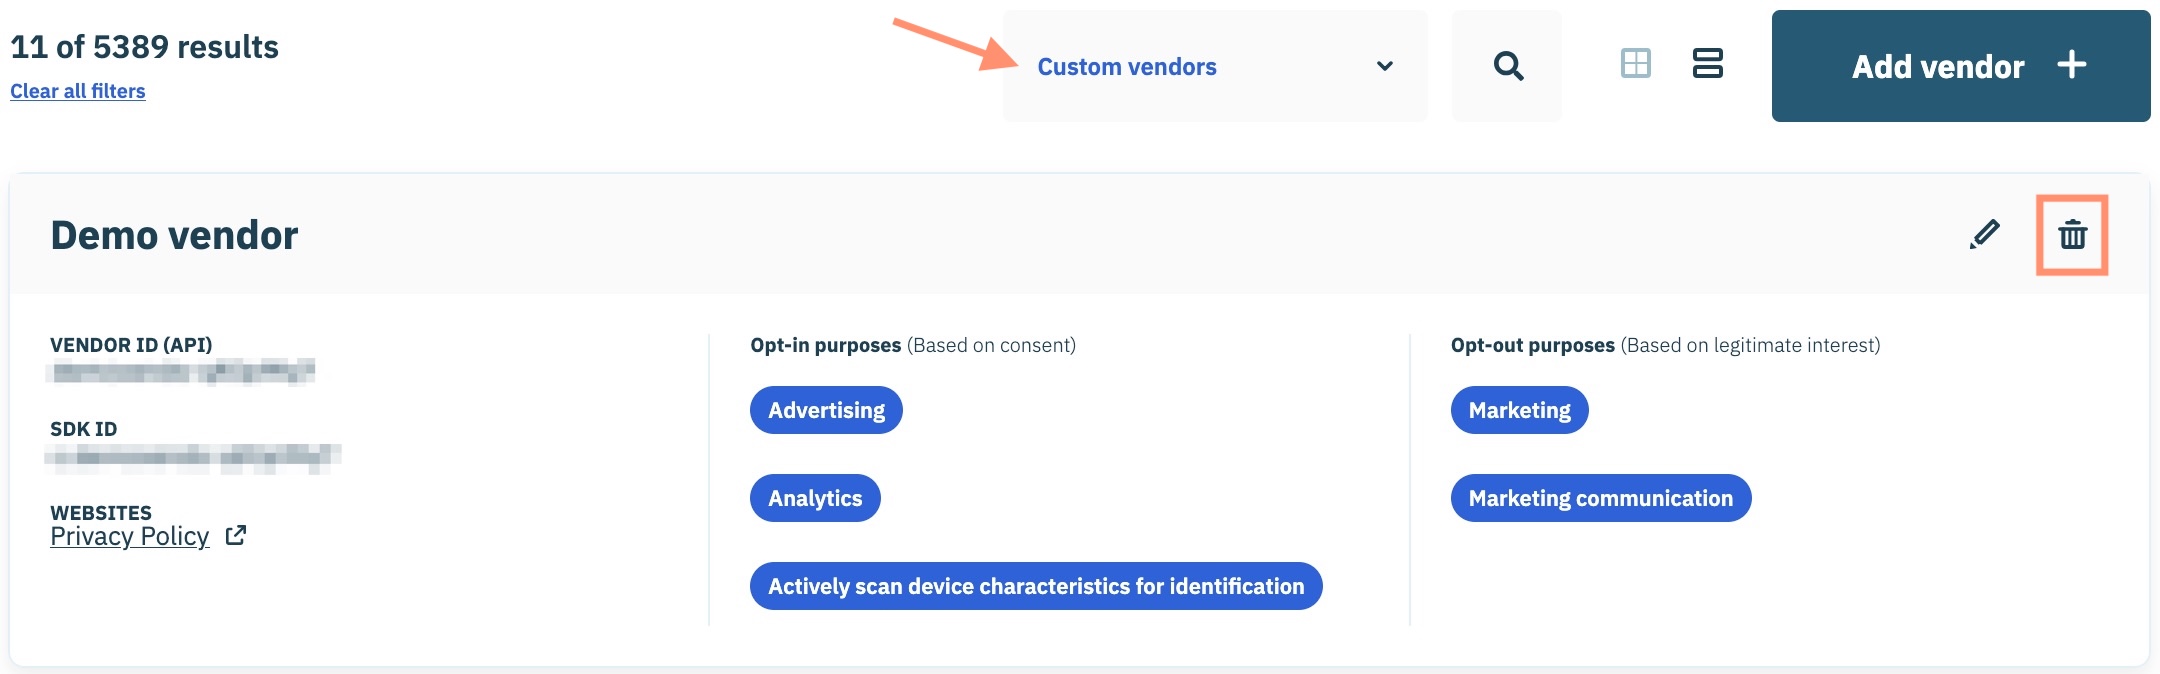2160x674 pixels.
Task: Switch to grid view layout
Action: coord(1636,64)
